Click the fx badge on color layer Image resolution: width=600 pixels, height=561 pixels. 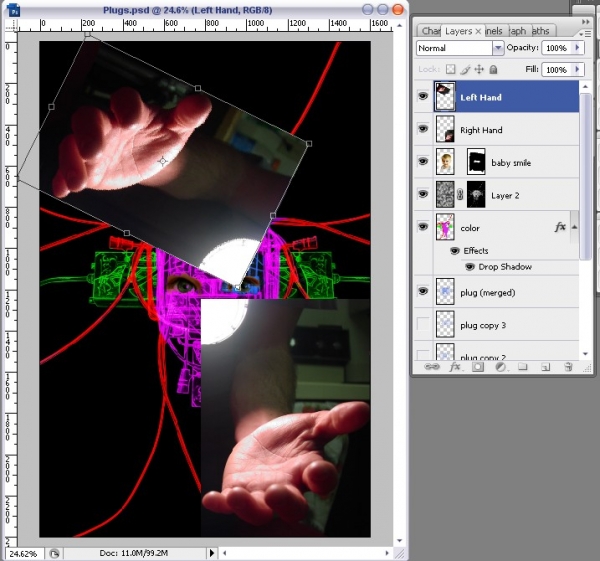(x=560, y=227)
